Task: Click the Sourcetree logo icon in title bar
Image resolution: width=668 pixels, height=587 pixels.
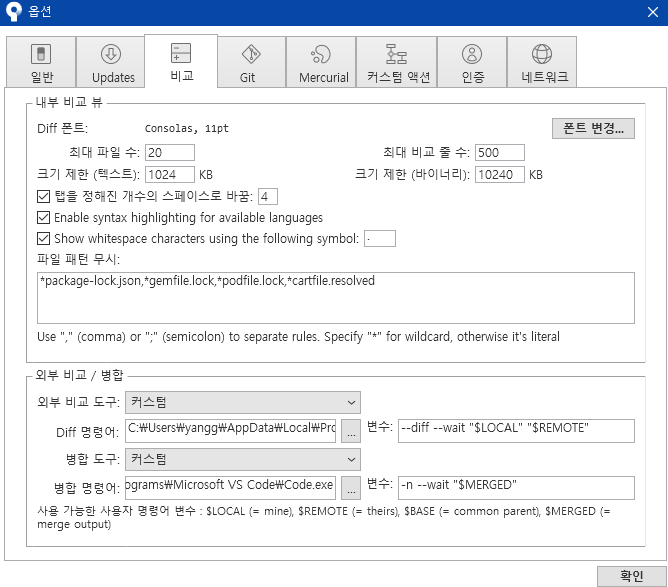Action: coord(14,11)
